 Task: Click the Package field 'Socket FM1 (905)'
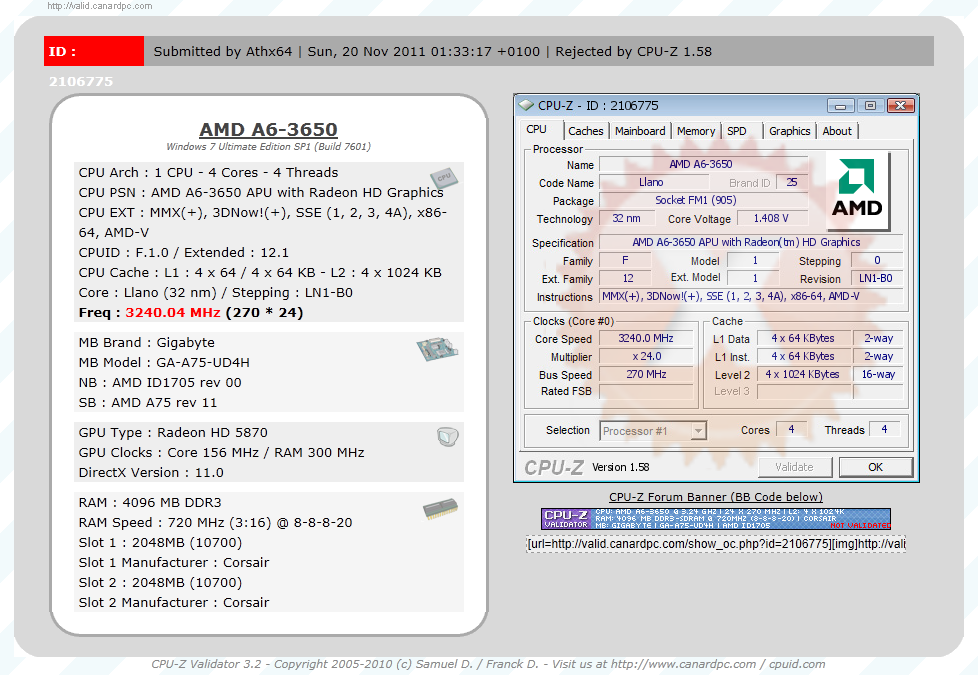703,200
